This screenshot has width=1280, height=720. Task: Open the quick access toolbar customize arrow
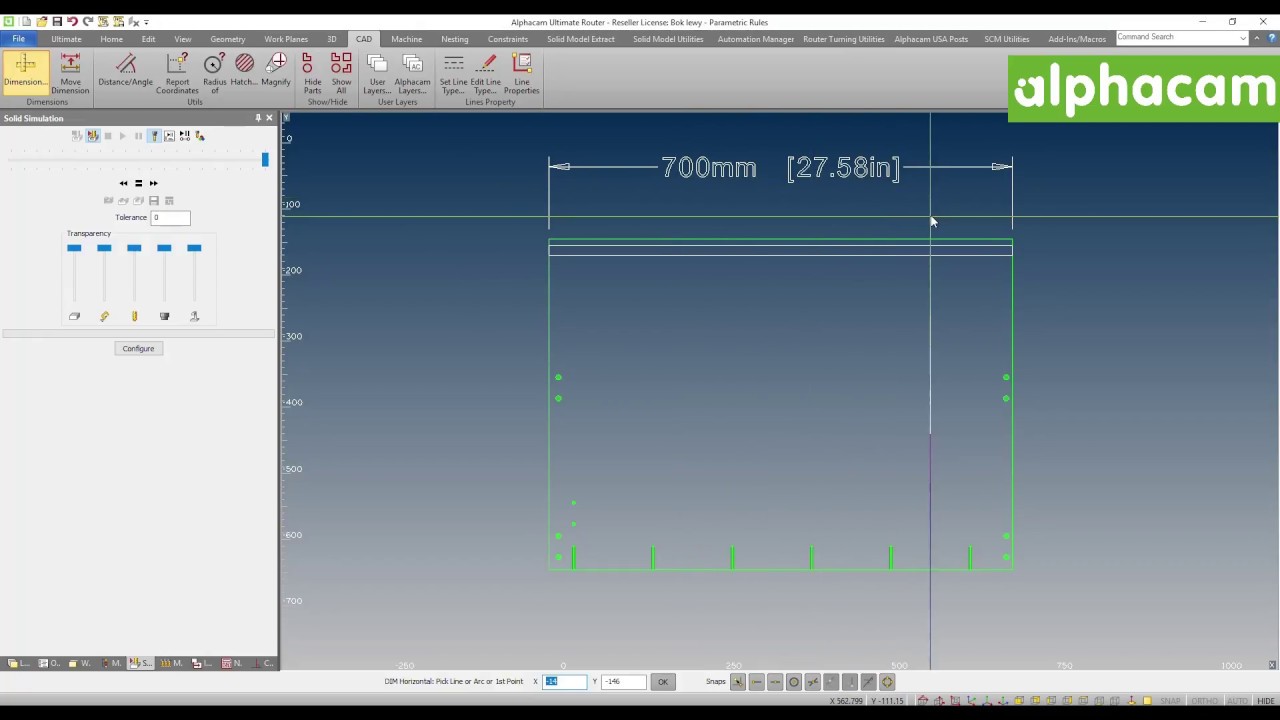[x=146, y=22]
